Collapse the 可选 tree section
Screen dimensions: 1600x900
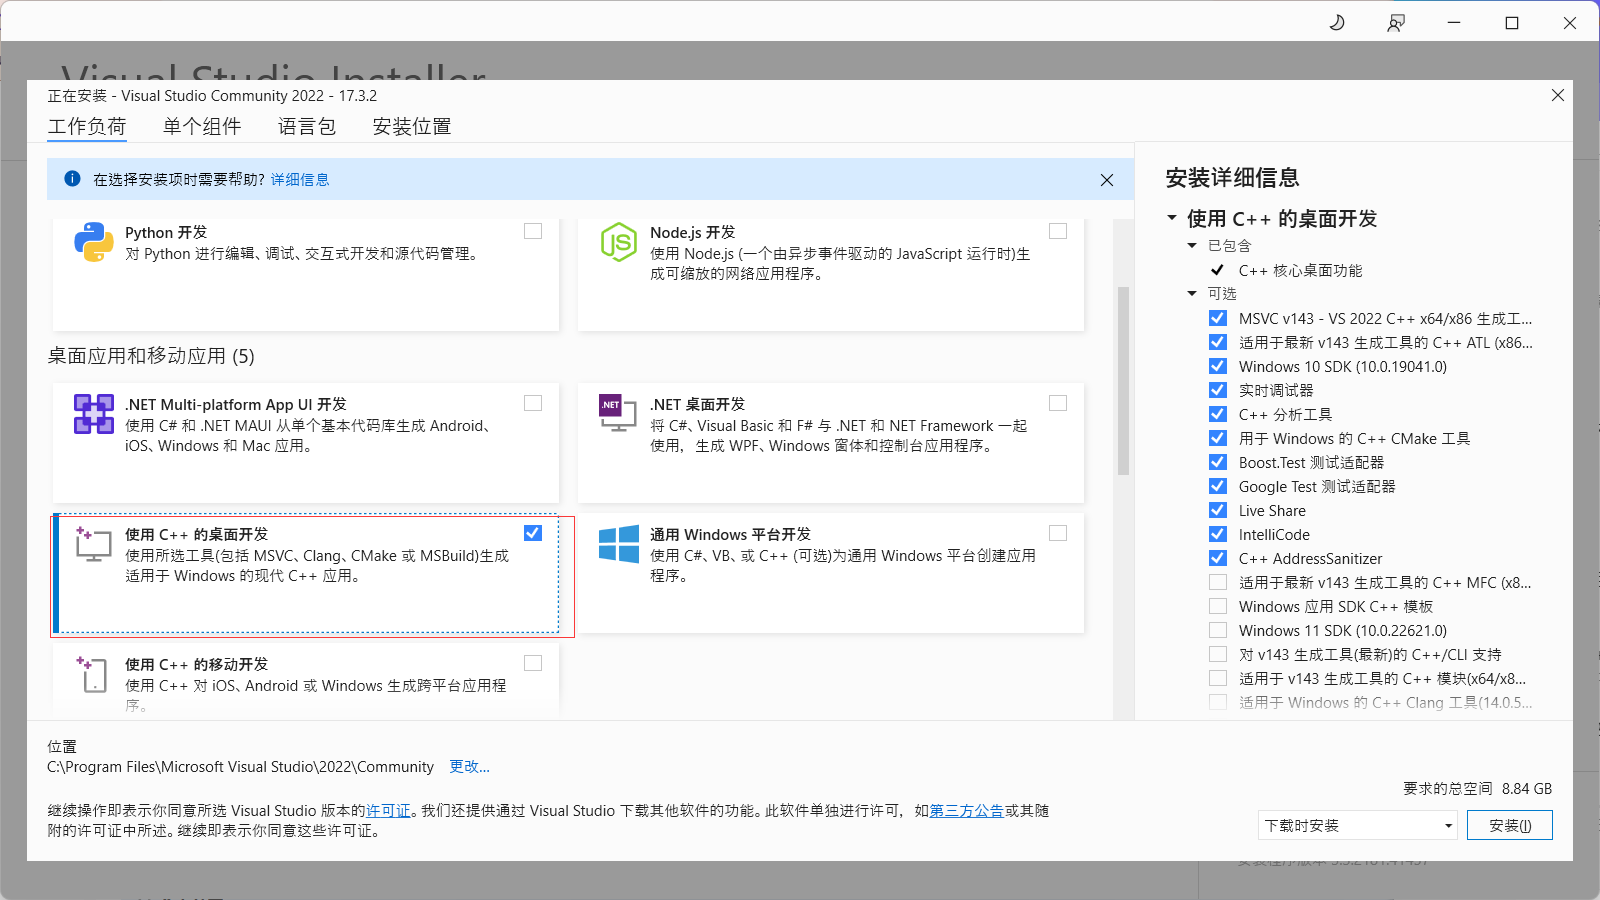coord(1192,294)
